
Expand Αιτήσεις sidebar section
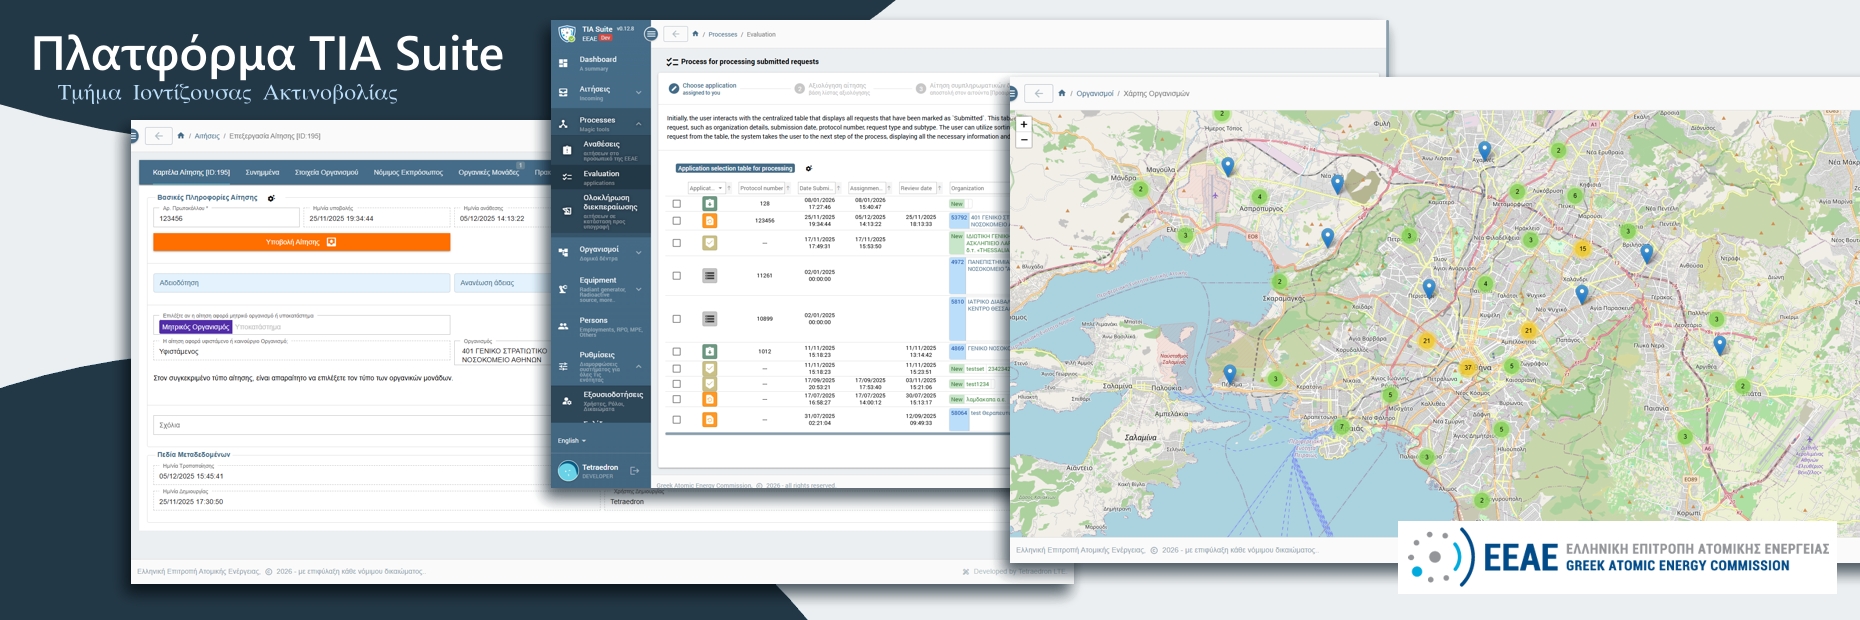pos(600,93)
